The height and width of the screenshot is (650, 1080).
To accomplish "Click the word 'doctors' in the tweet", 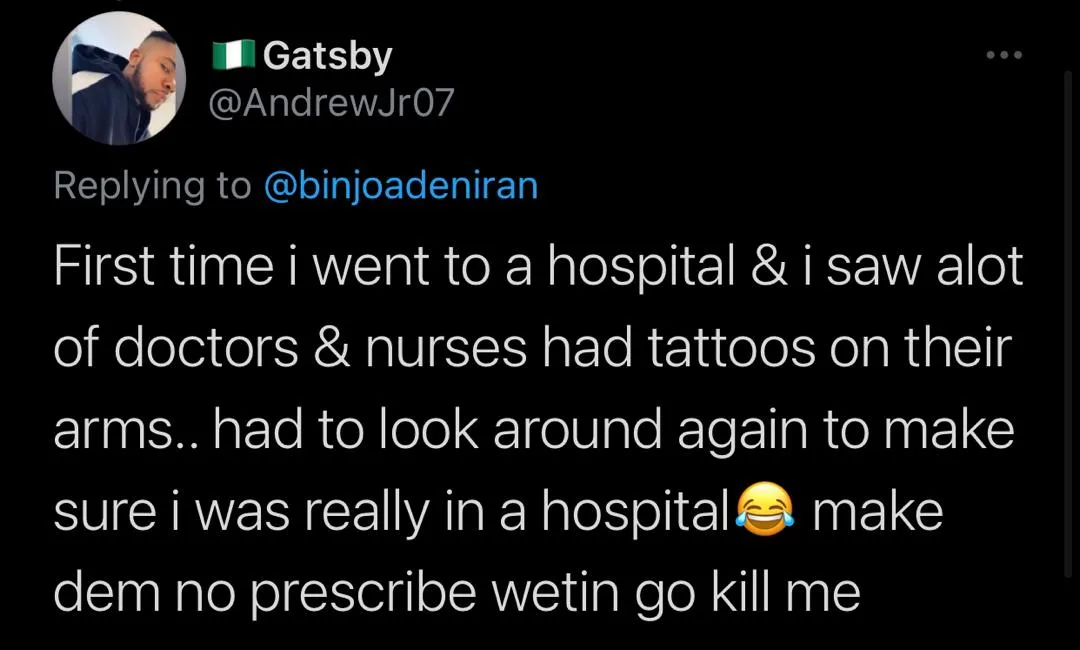I will point(206,348).
